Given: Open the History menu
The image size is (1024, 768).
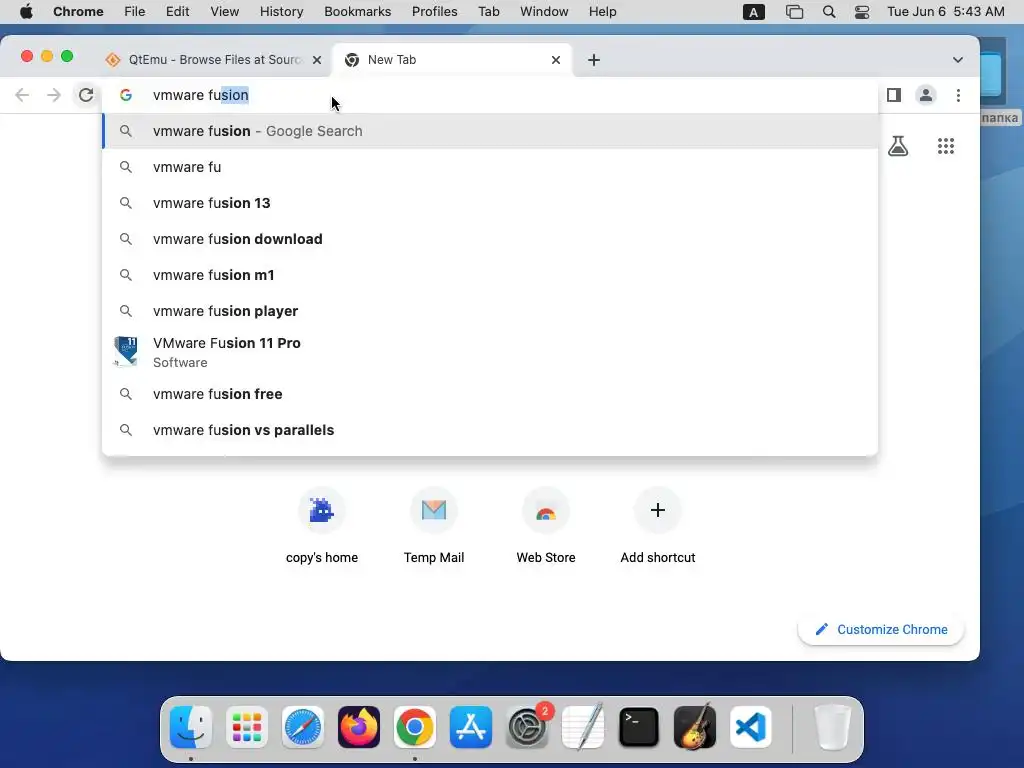Looking at the screenshot, I should pos(281,12).
